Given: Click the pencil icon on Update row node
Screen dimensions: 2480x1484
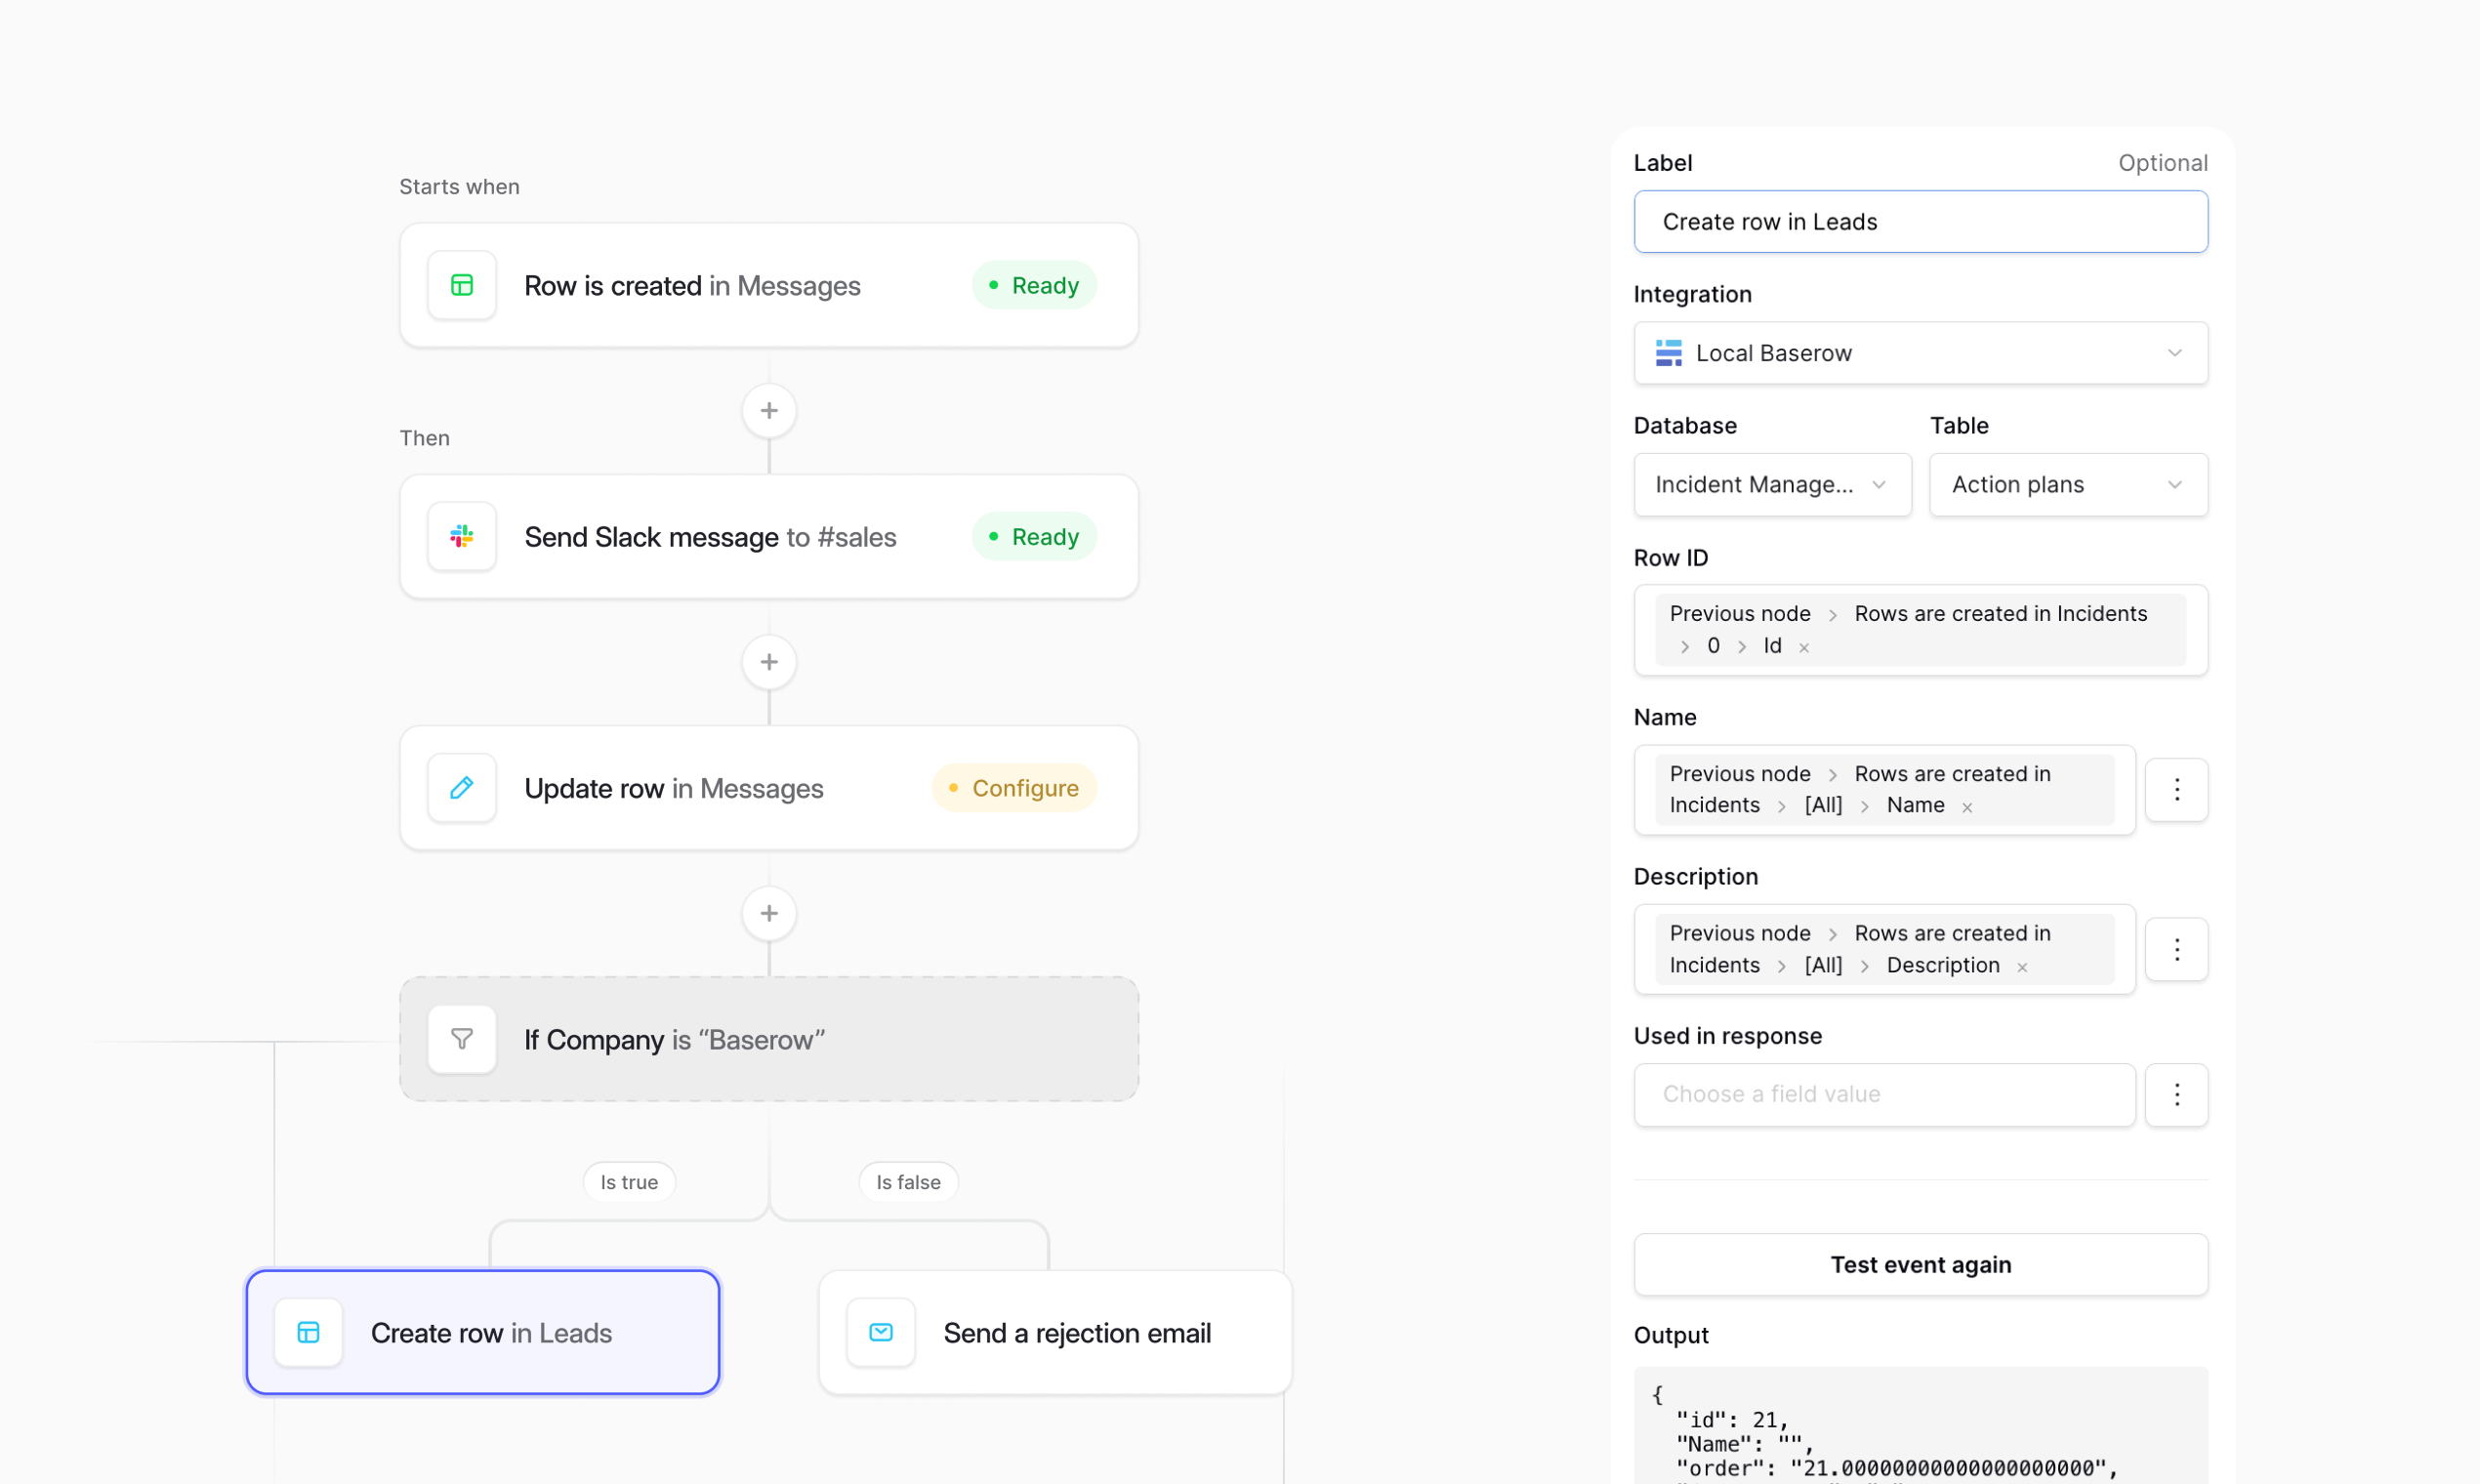Looking at the screenshot, I should click(461, 787).
